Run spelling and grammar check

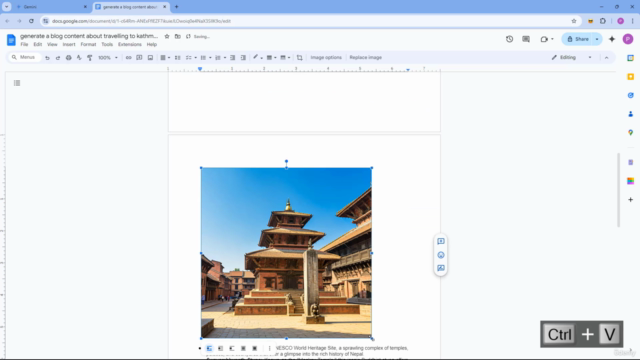[x=79, y=58]
